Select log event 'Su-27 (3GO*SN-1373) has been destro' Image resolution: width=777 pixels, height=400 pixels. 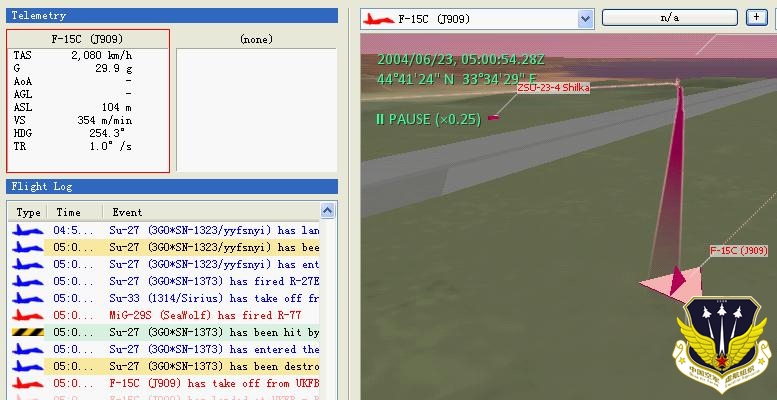click(x=214, y=366)
